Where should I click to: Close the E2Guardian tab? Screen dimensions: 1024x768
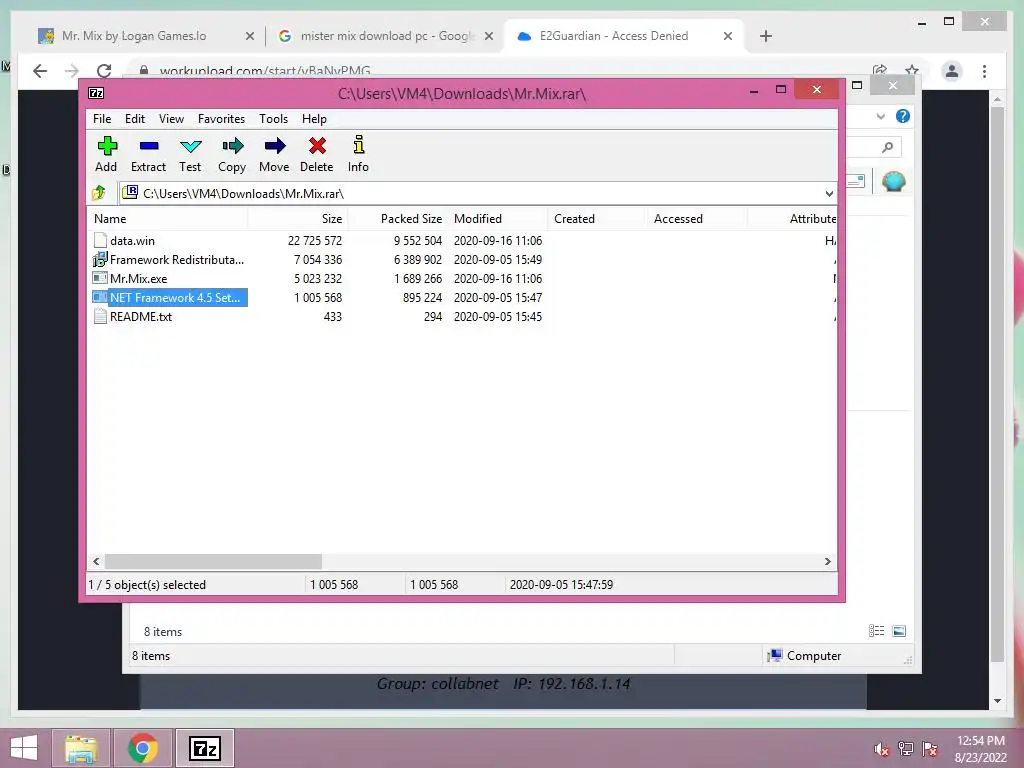click(x=728, y=36)
